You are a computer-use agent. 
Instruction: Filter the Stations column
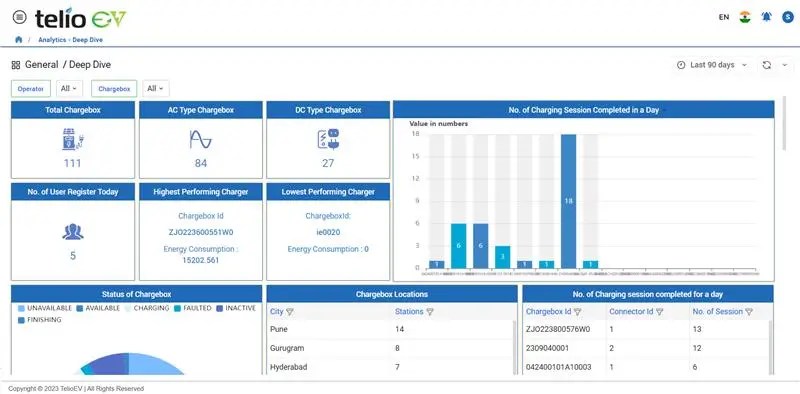(x=430, y=312)
